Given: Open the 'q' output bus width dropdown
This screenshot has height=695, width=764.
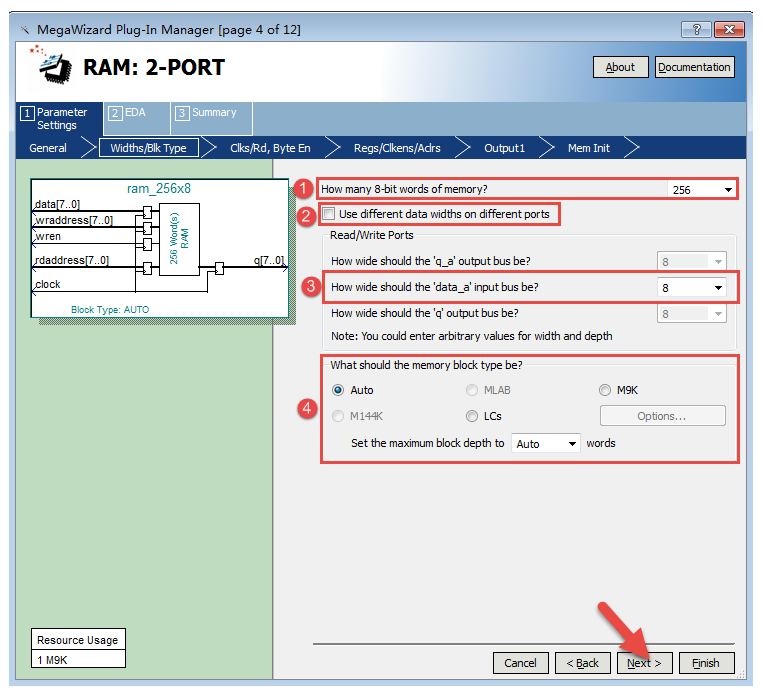Looking at the screenshot, I should tap(691, 313).
